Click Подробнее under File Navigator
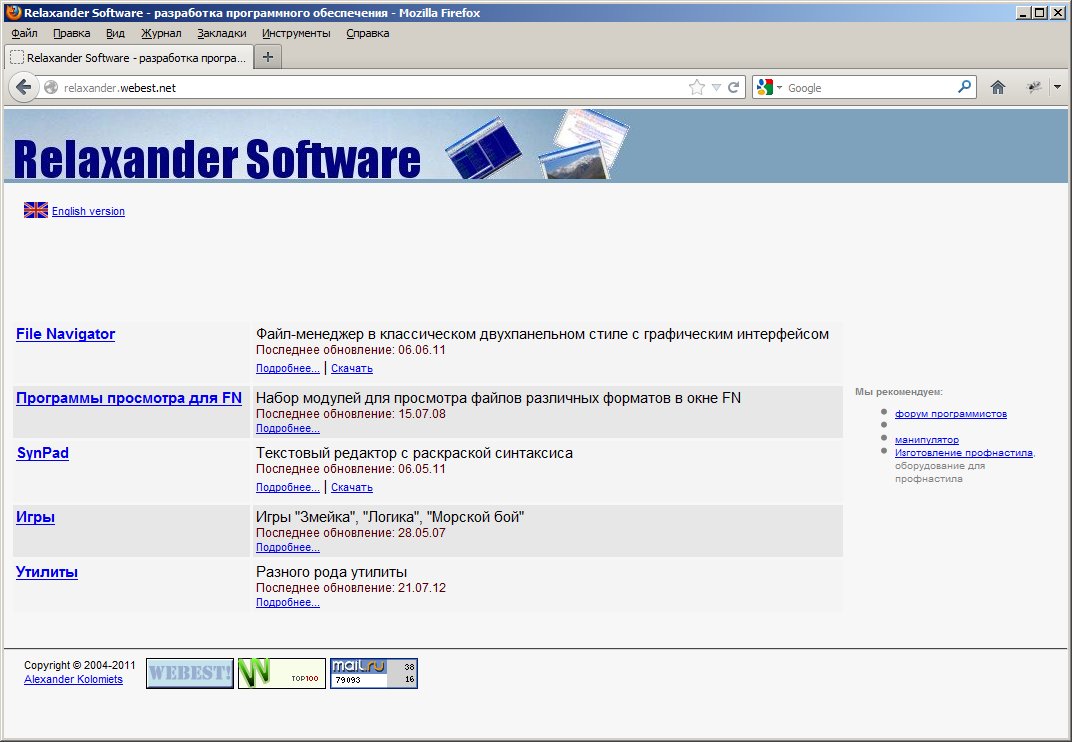Viewport: 1072px width, 742px height. [x=287, y=368]
